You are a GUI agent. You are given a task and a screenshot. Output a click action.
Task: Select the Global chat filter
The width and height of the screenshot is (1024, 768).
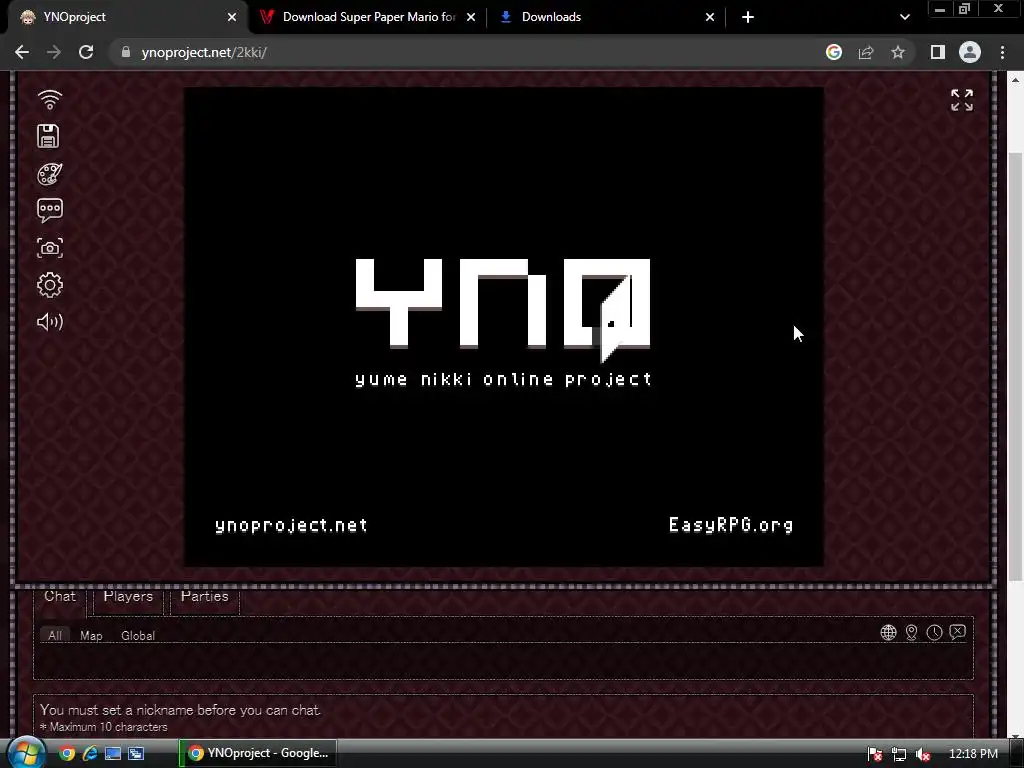138,635
